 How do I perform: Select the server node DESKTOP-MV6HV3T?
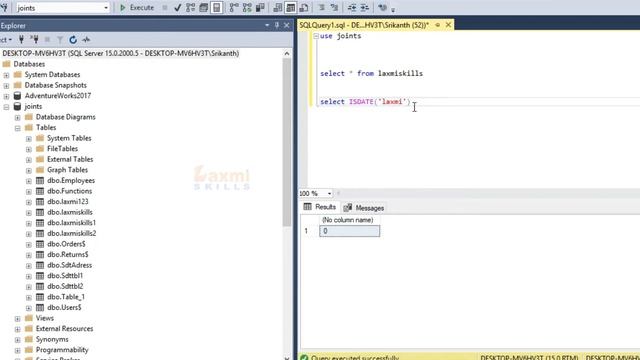(x=120, y=53)
